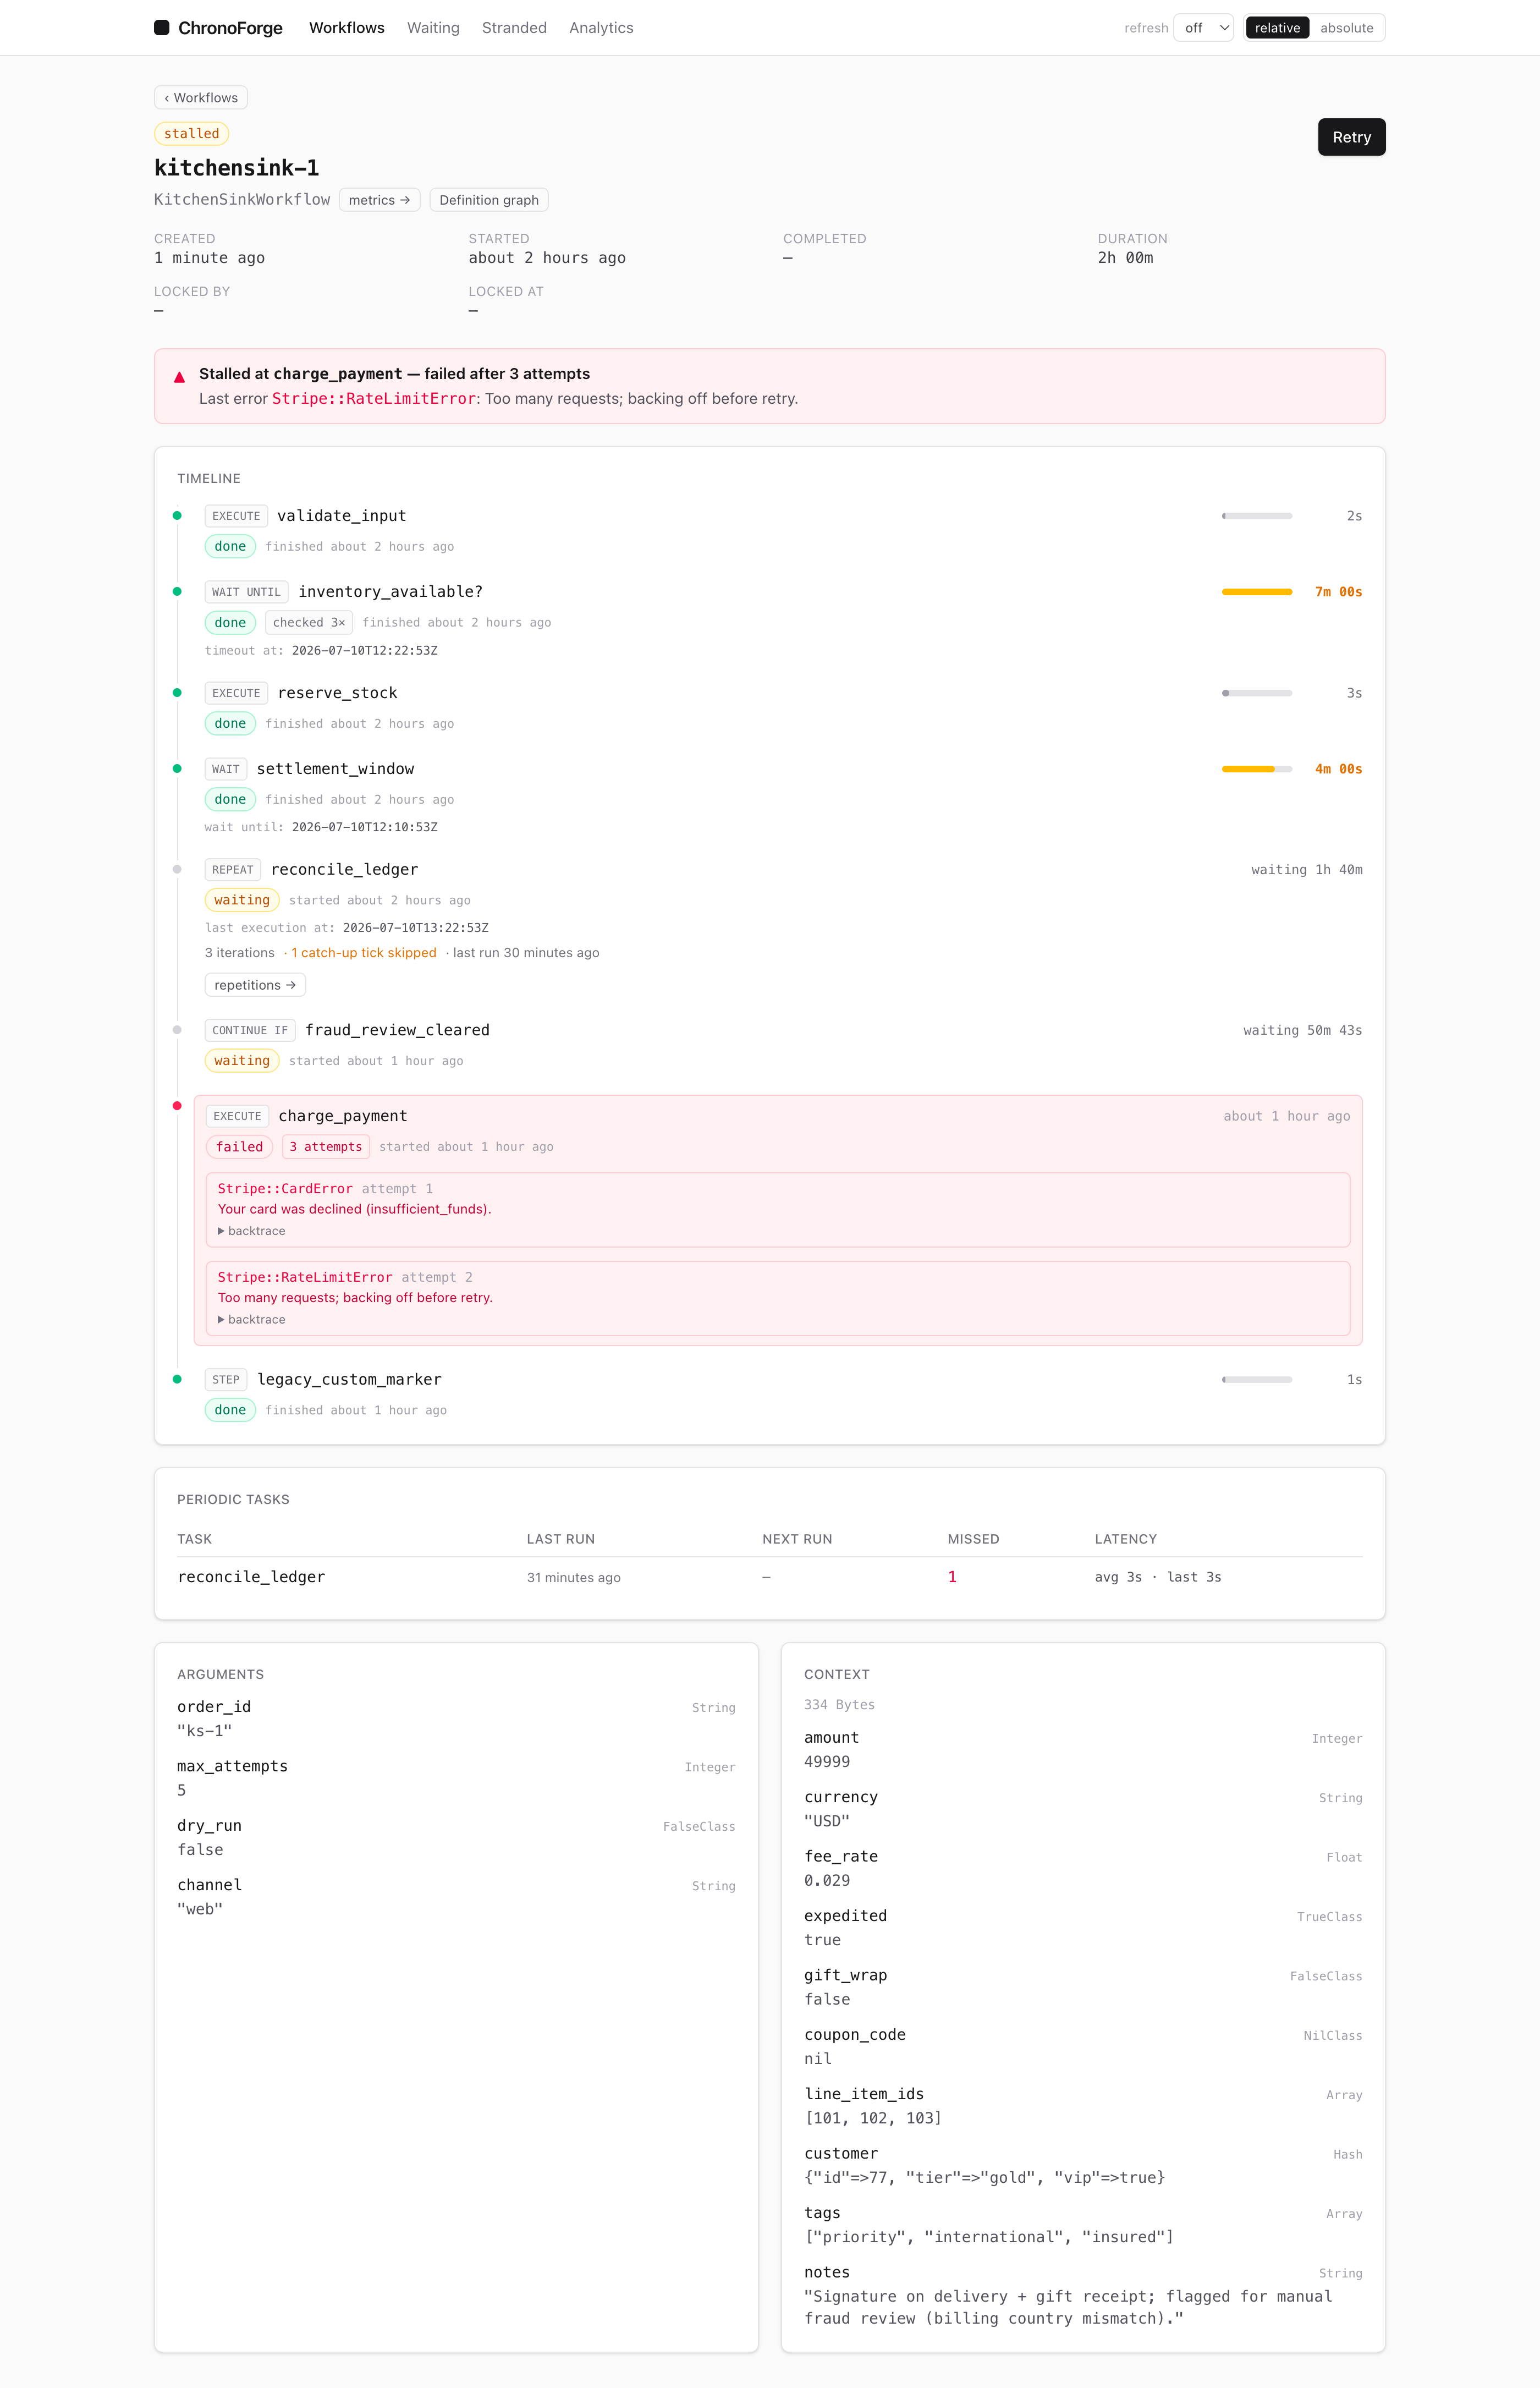Click the tags array value
1540x2388 pixels.
tap(989, 2237)
